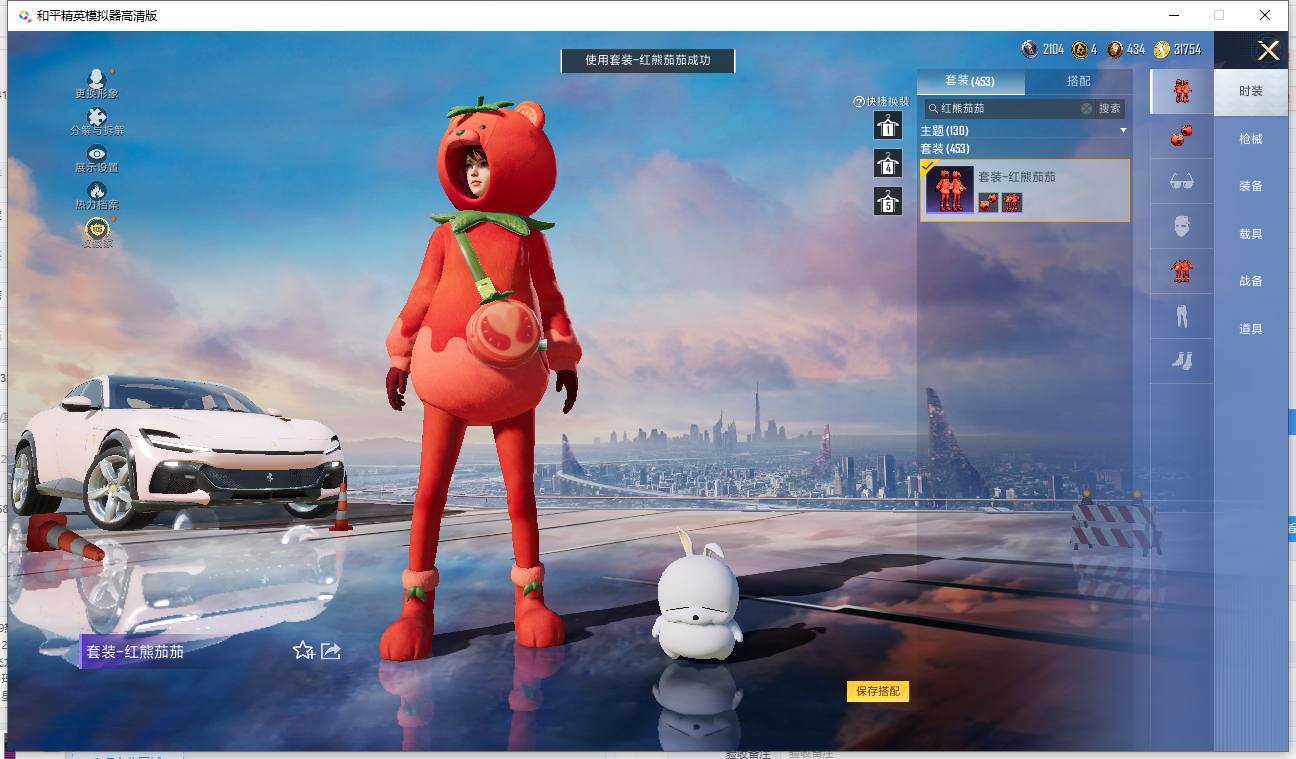
Task: Minimize the emulator window
Action: coord(1173,15)
